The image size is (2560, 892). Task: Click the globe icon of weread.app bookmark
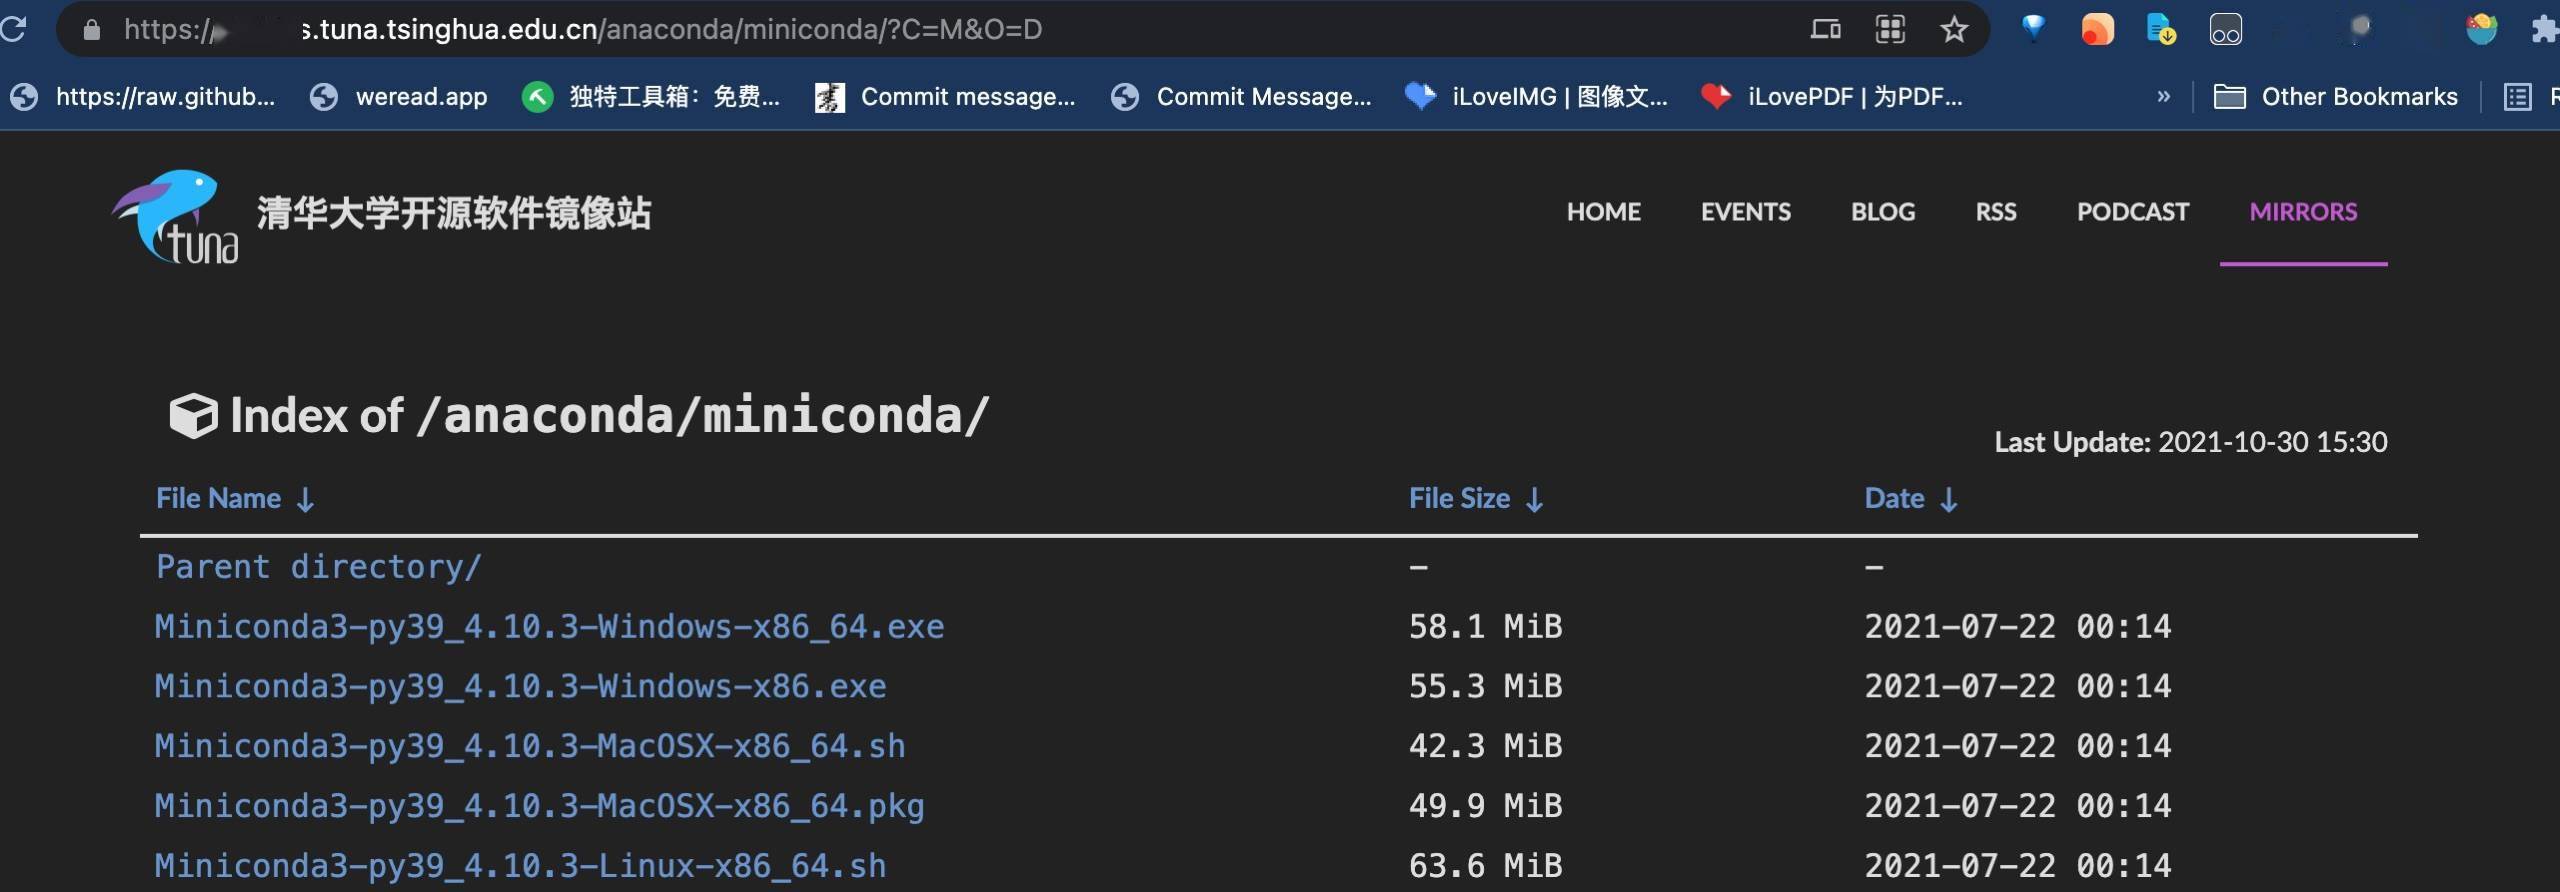tap(323, 97)
